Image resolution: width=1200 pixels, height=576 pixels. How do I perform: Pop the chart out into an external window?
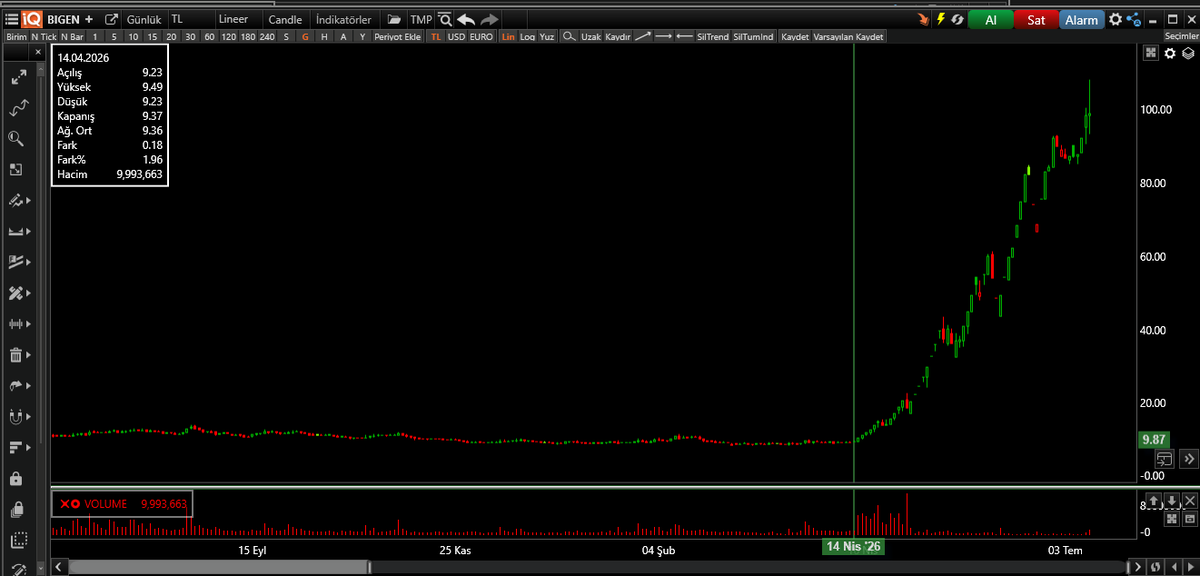[x=111, y=19]
